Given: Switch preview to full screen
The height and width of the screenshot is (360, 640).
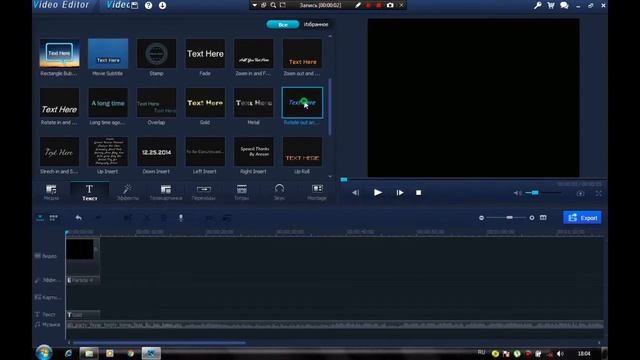Looking at the screenshot, I should (598, 193).
